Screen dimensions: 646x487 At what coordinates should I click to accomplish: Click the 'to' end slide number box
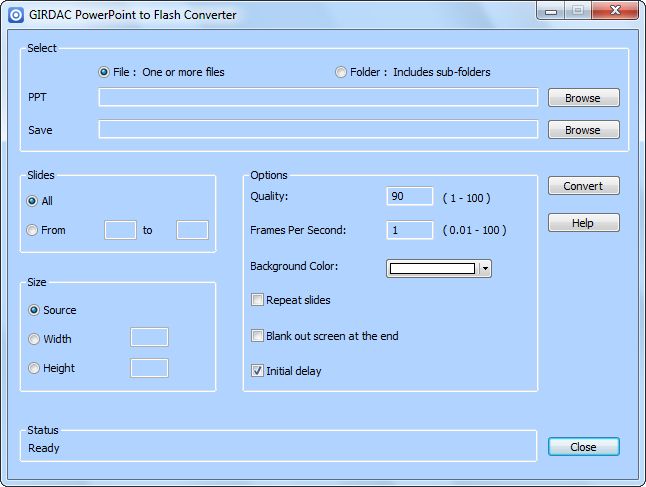192,230
